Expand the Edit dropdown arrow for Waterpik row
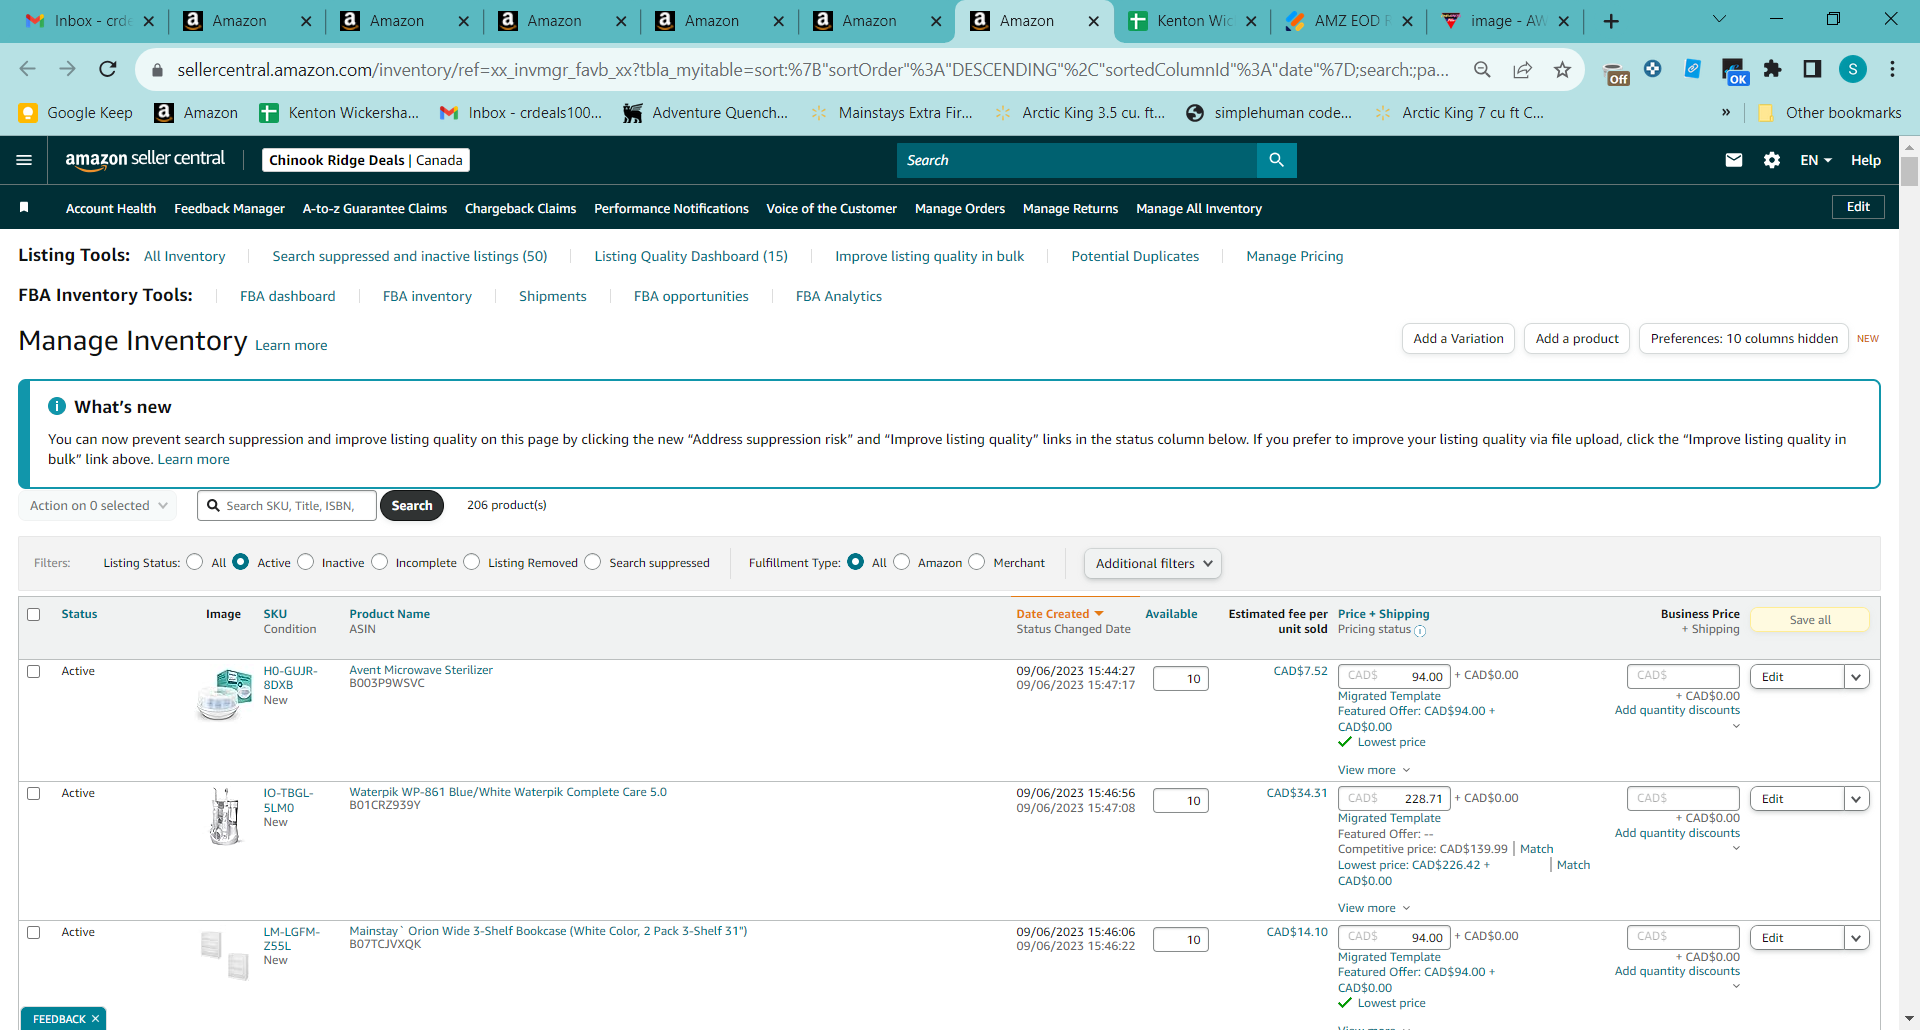Image resolution: width=1920 pixels, height=1030 pixels. (1856, 799)
